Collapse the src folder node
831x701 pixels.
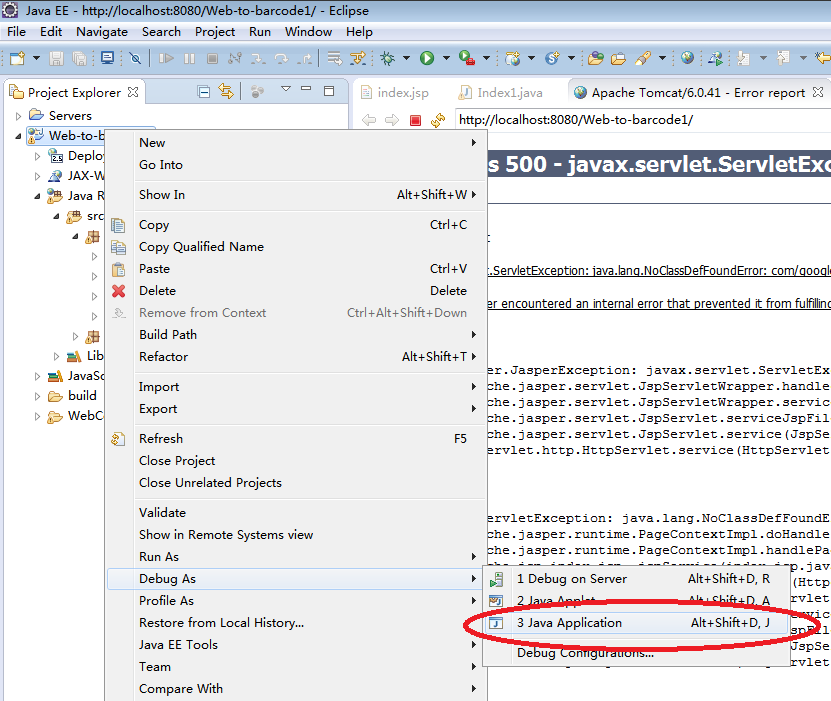coord(56,216)
